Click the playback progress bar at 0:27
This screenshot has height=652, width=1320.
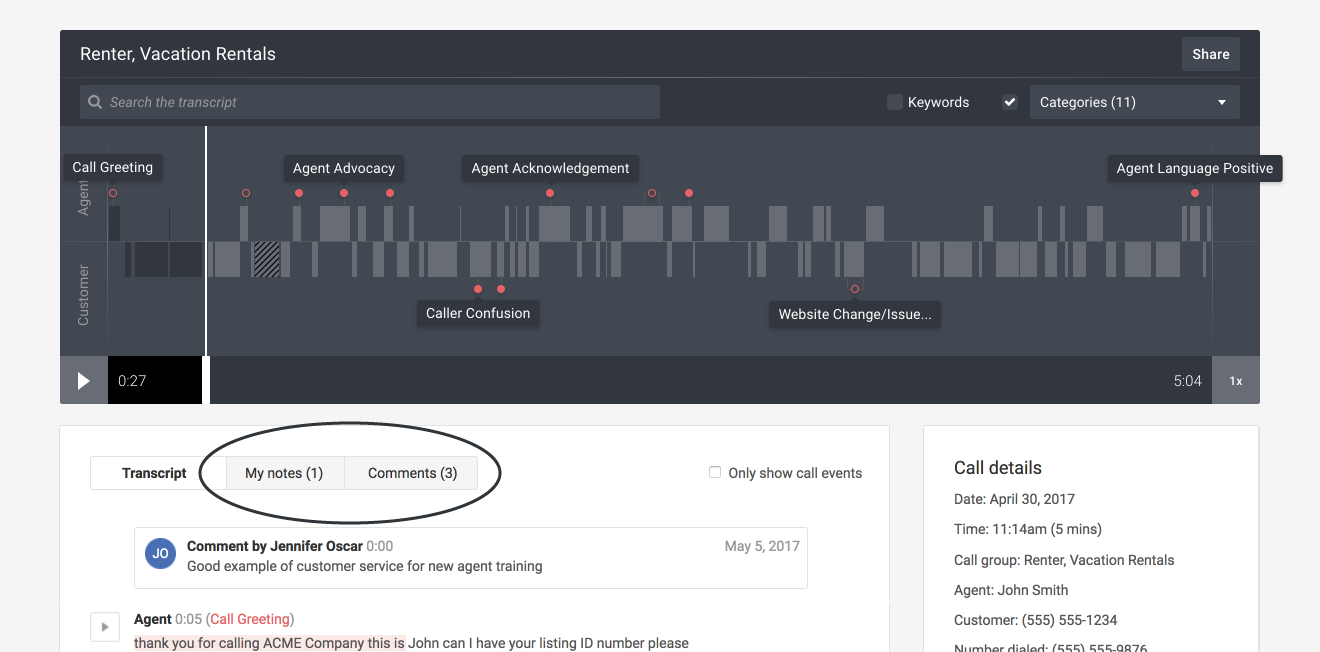155,381
